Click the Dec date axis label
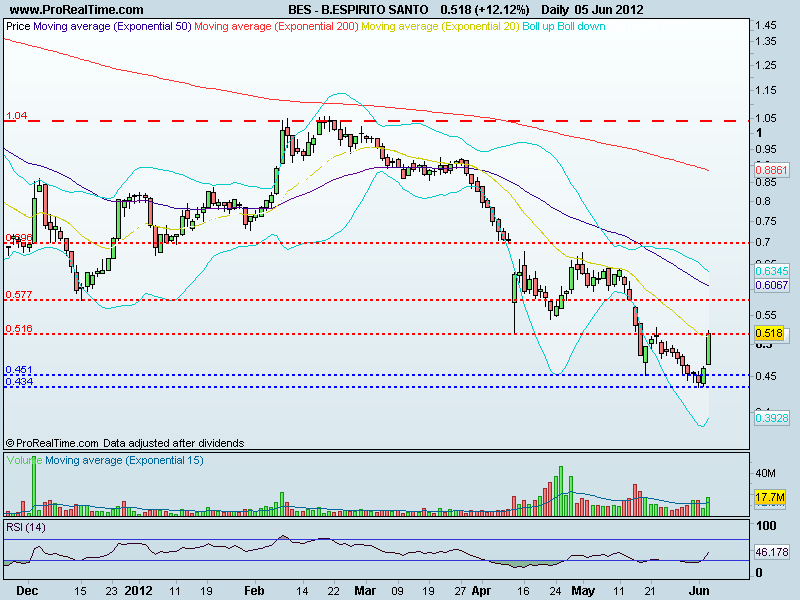Image resolution: width=800 pixels, height=600 pixels. pyautogui.click(x=27, y=591)
